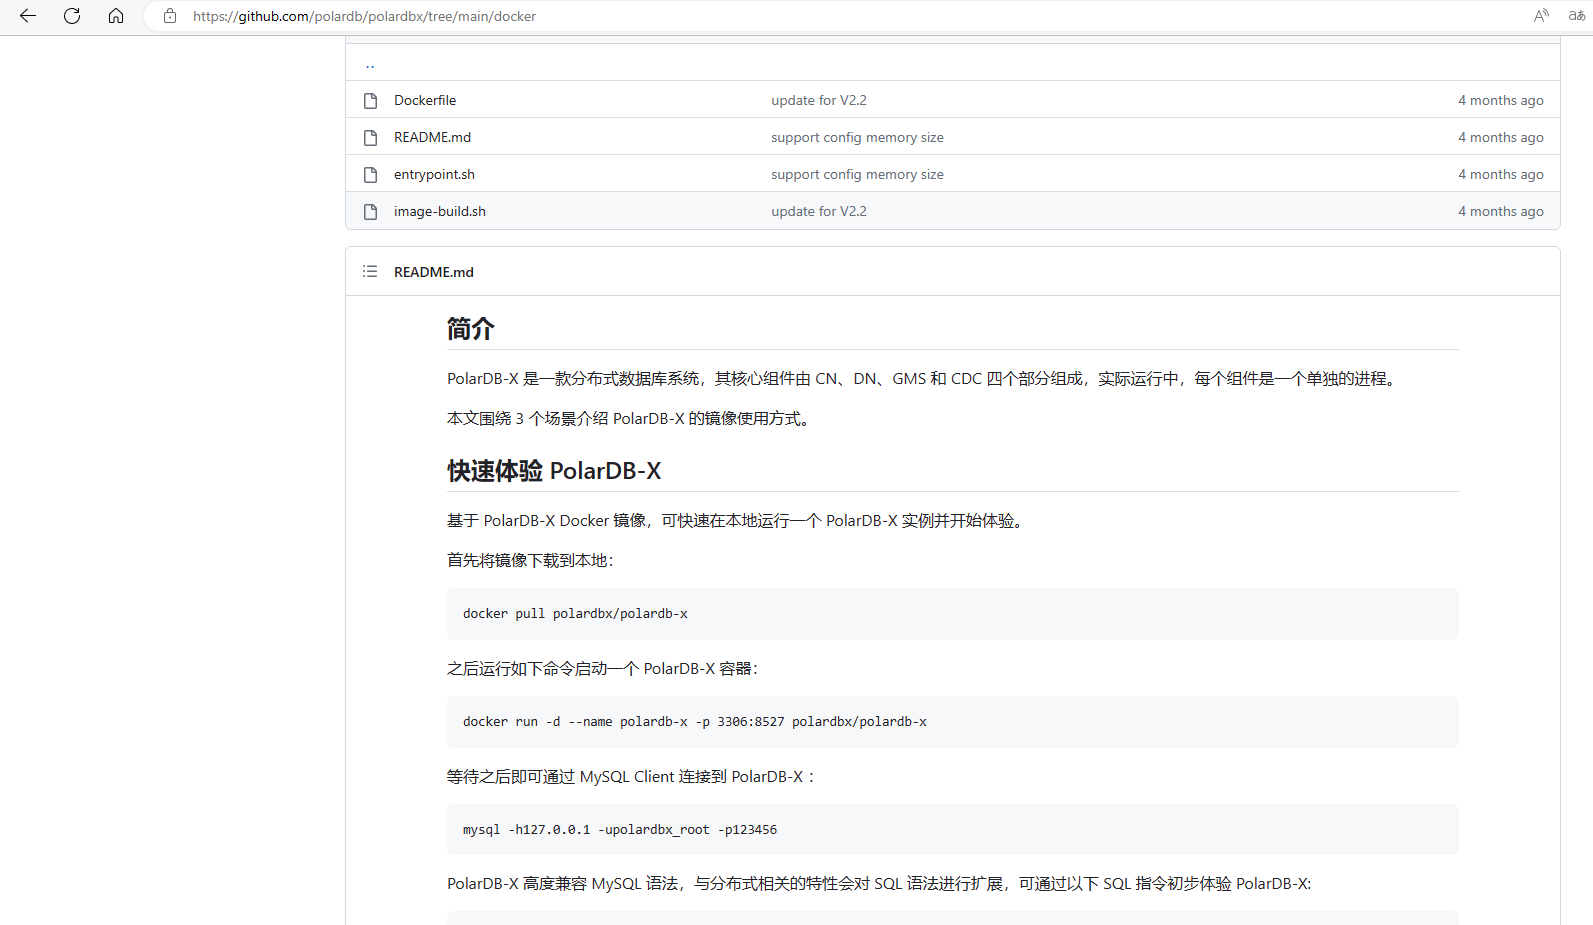
Task: Click image-build.sh '4 months ago' timestamp
Action: coord(1500,211)
